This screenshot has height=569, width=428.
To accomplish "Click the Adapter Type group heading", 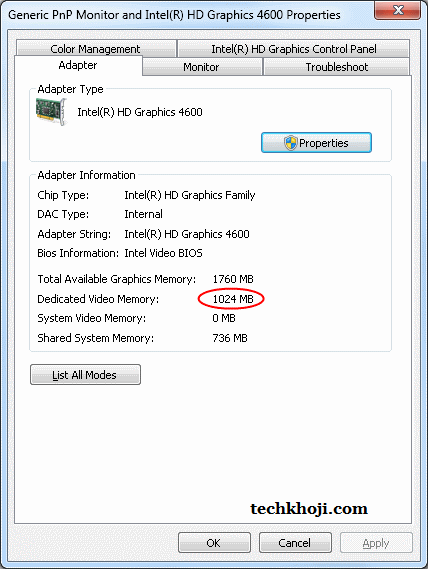I will pyautogui.click(x=70, y=89).
